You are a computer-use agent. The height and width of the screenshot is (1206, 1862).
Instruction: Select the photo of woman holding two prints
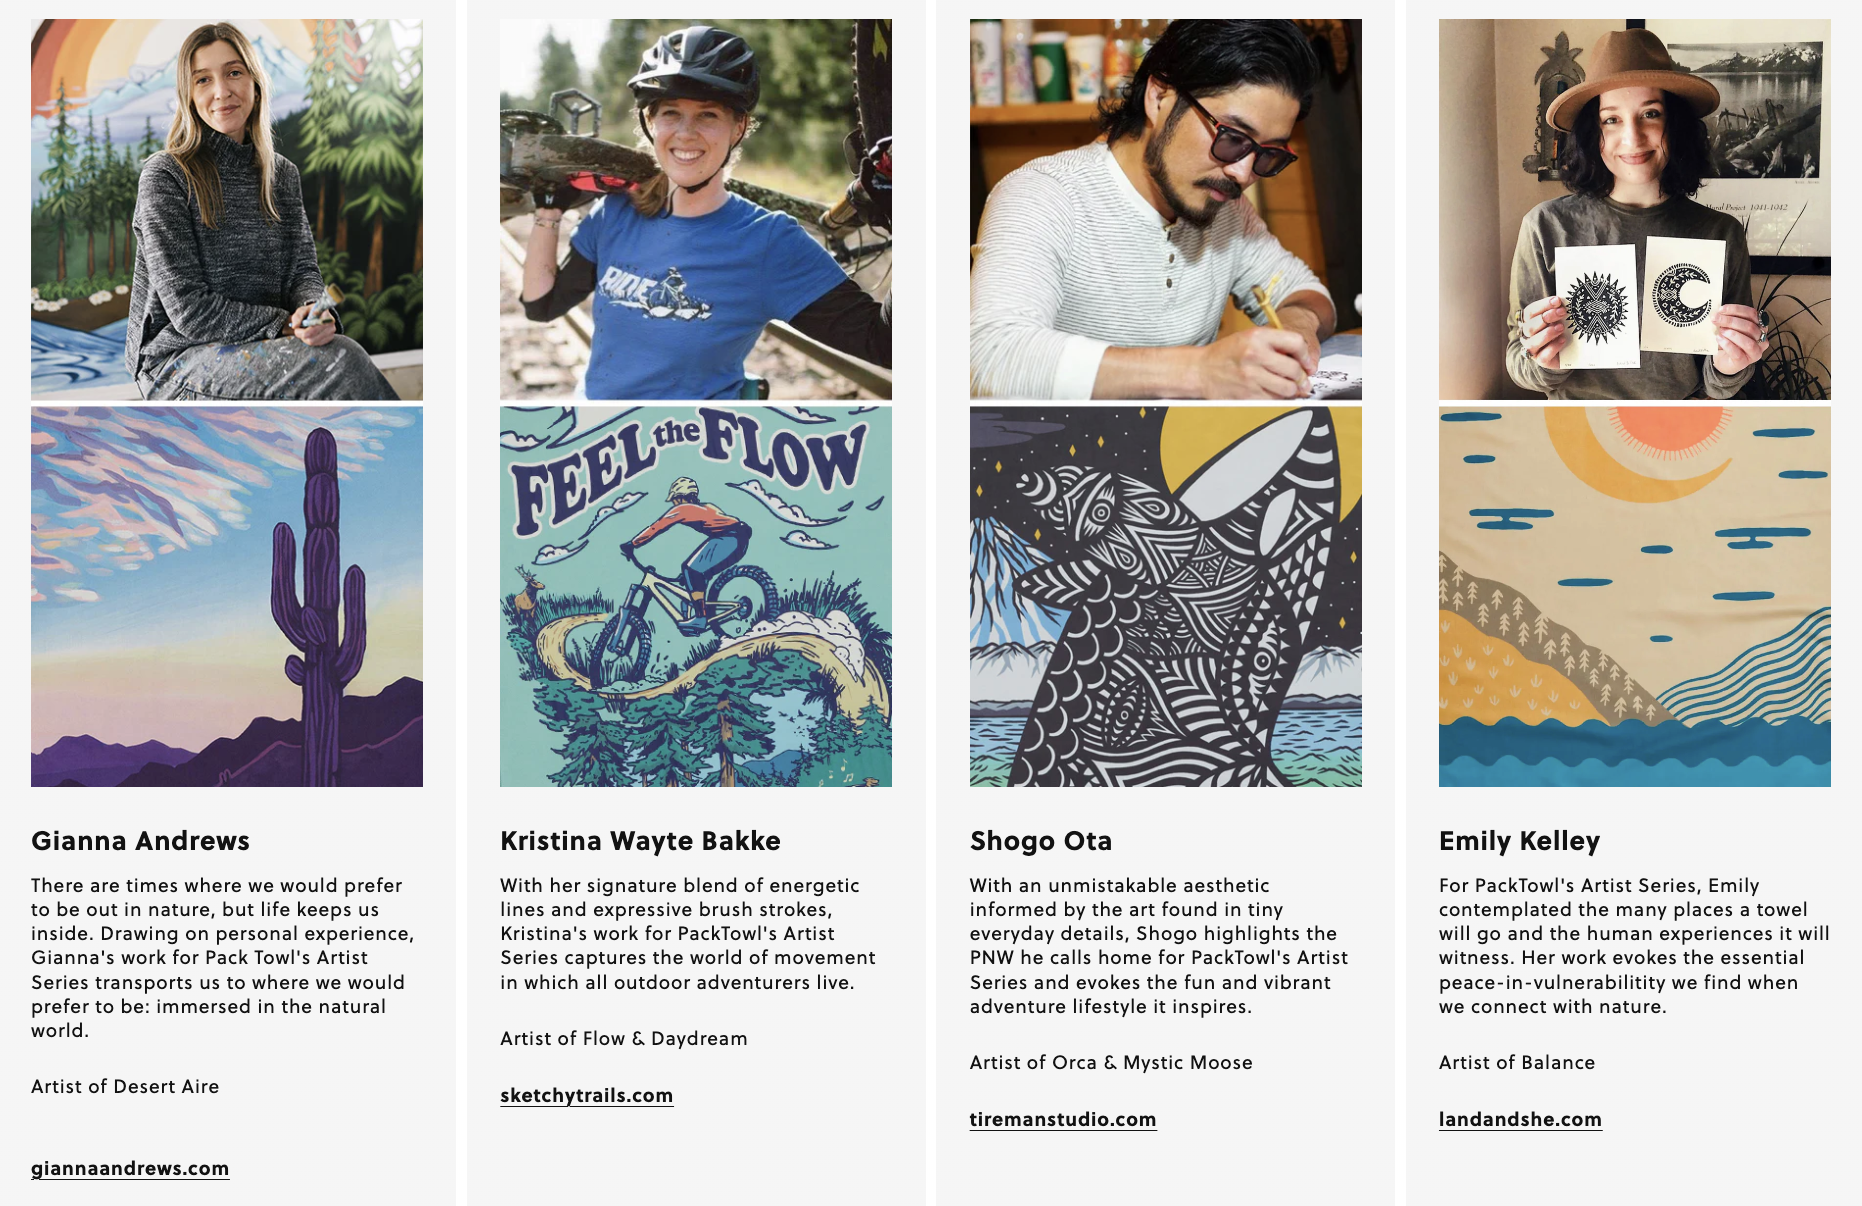[1634, 210]
